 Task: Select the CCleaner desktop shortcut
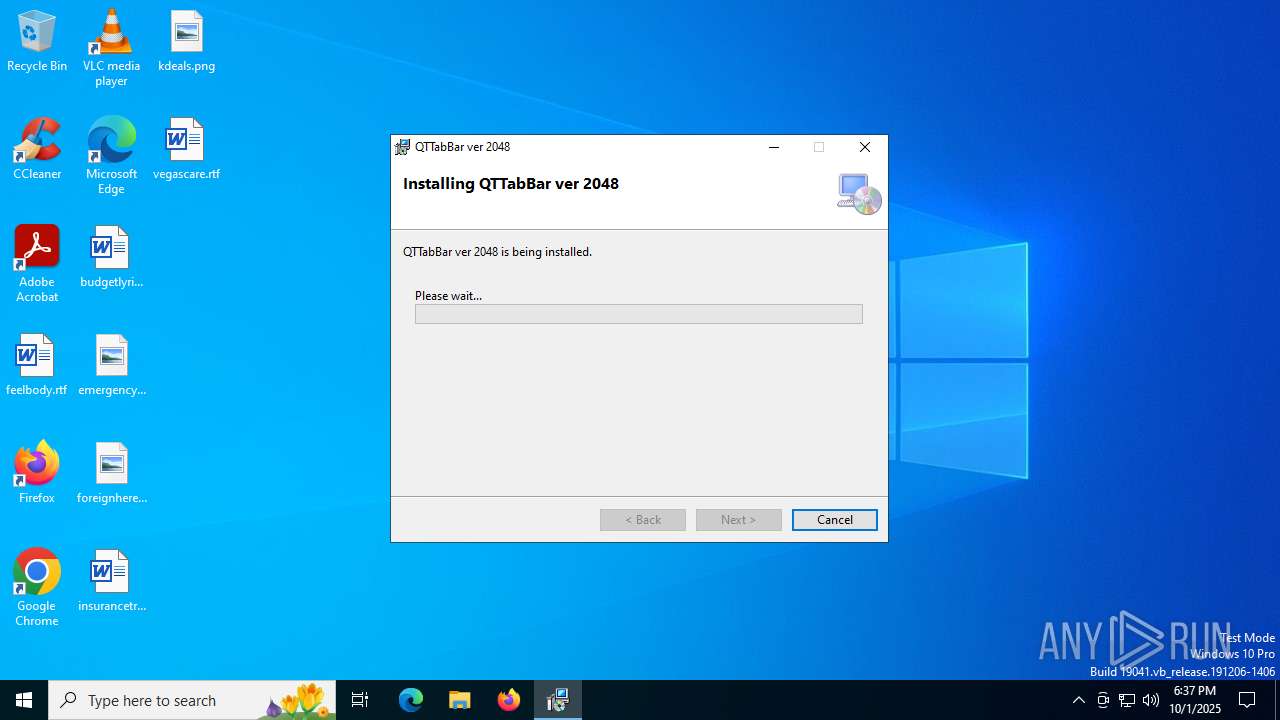pyautogui.click(x=37, y=150)
